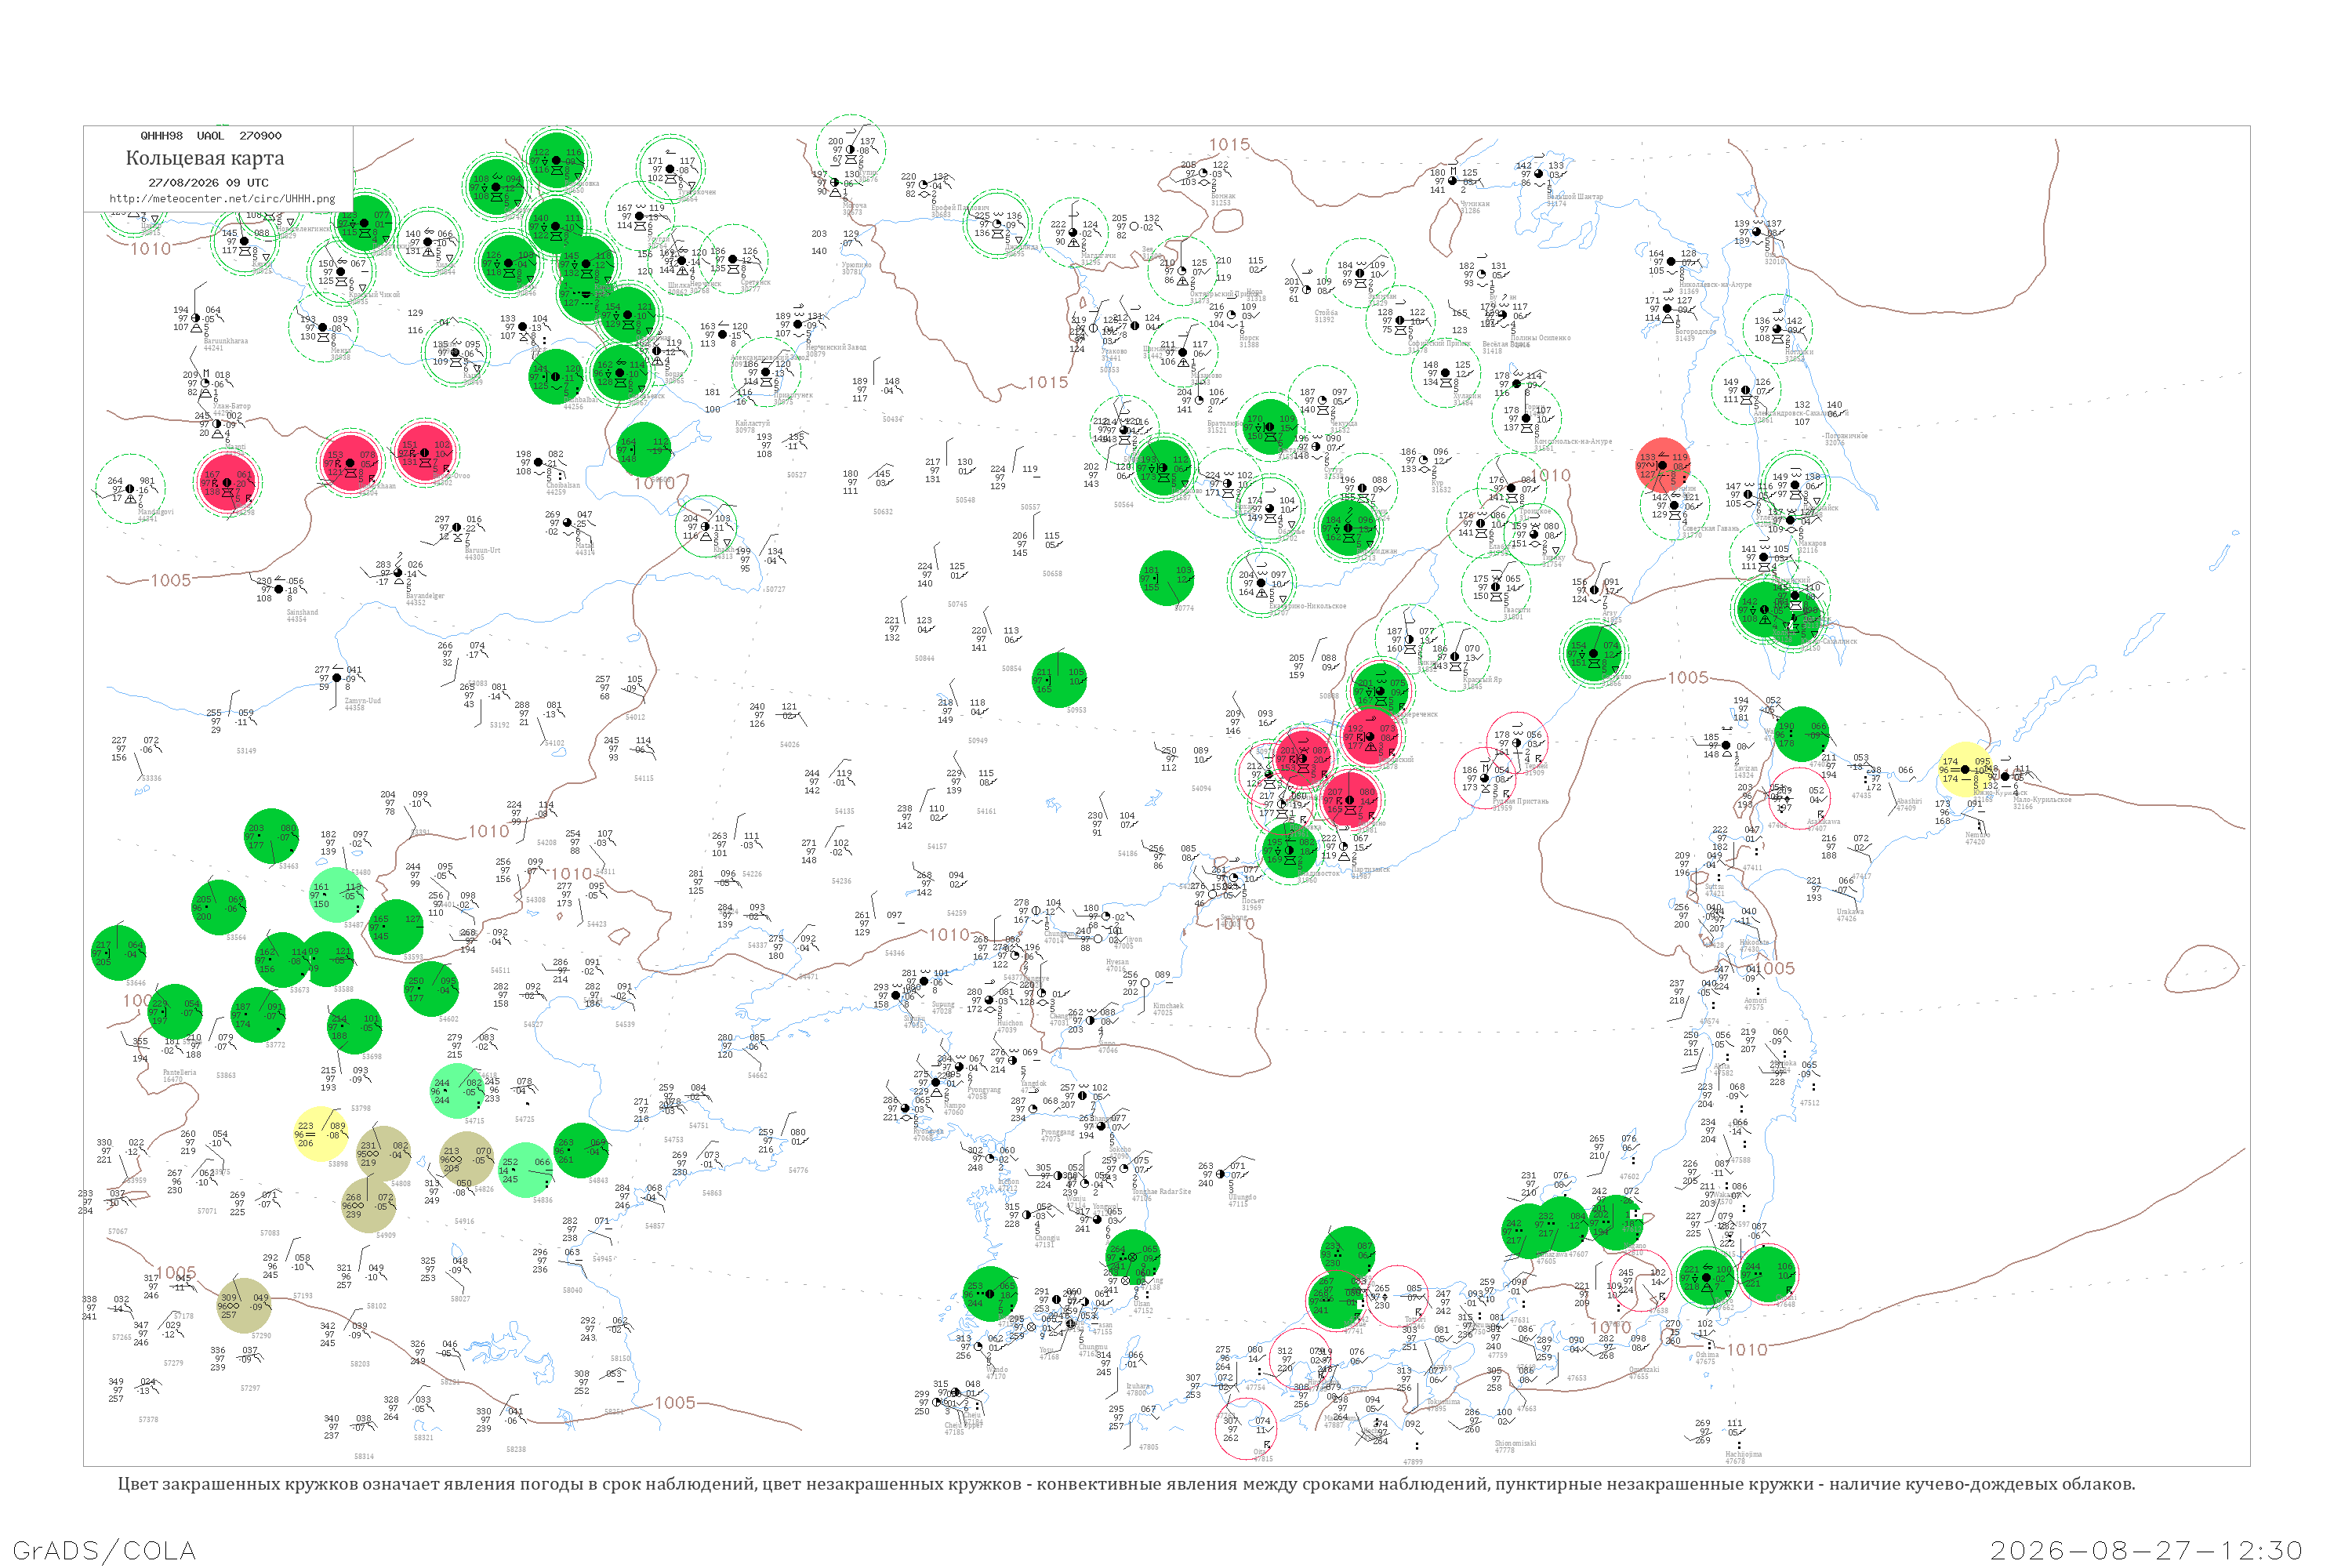This screenshot has height=1568, width=2352.
Task: Click the 'Комсомольск-на-Амуре' station label
Action: tap(1573, 441)
